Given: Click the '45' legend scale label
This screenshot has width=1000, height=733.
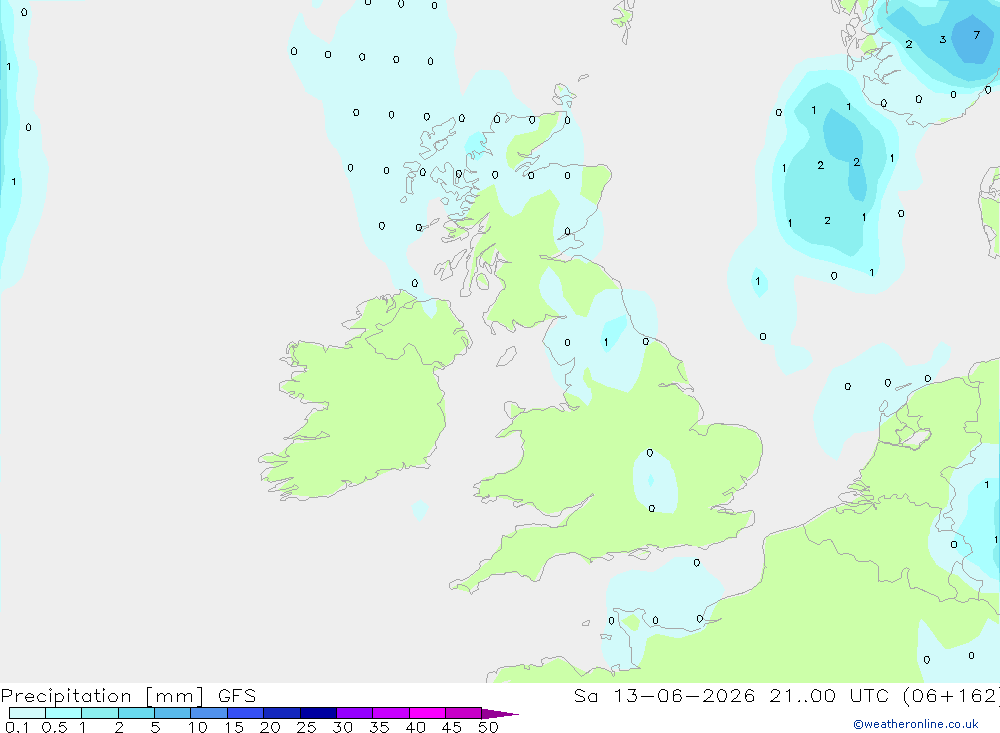Looking at the screenshot, I should coord(452,727).
